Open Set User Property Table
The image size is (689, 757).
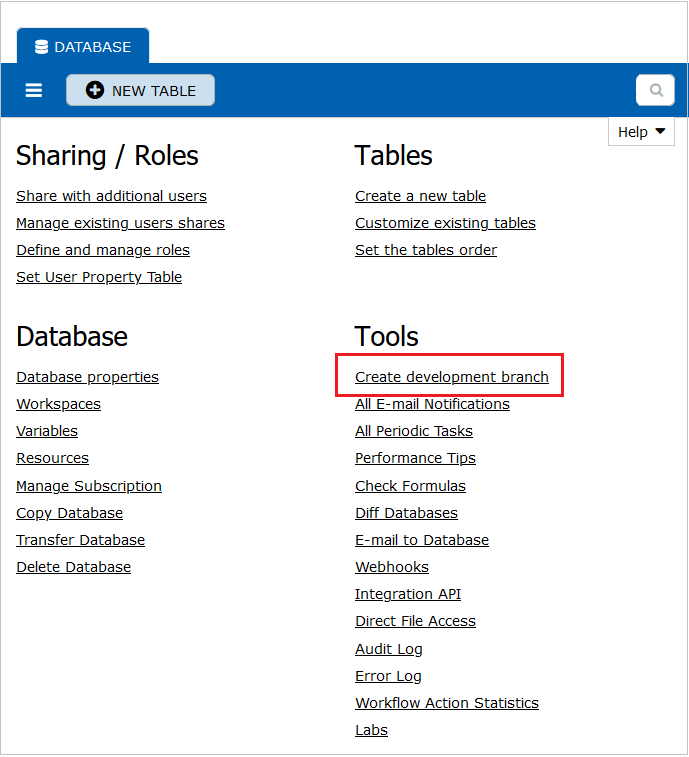99,277
